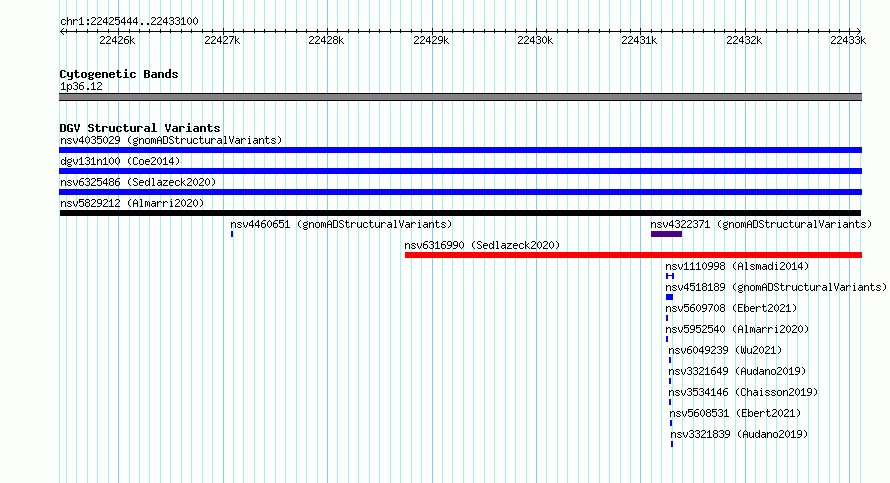Click the chr1:22425444..22433100 coordinate label

point(129,21)
